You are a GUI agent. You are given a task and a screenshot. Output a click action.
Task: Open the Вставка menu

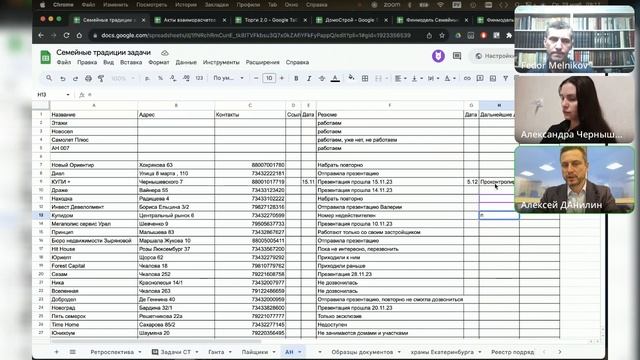pyautogui.click(x=131, y=62)
